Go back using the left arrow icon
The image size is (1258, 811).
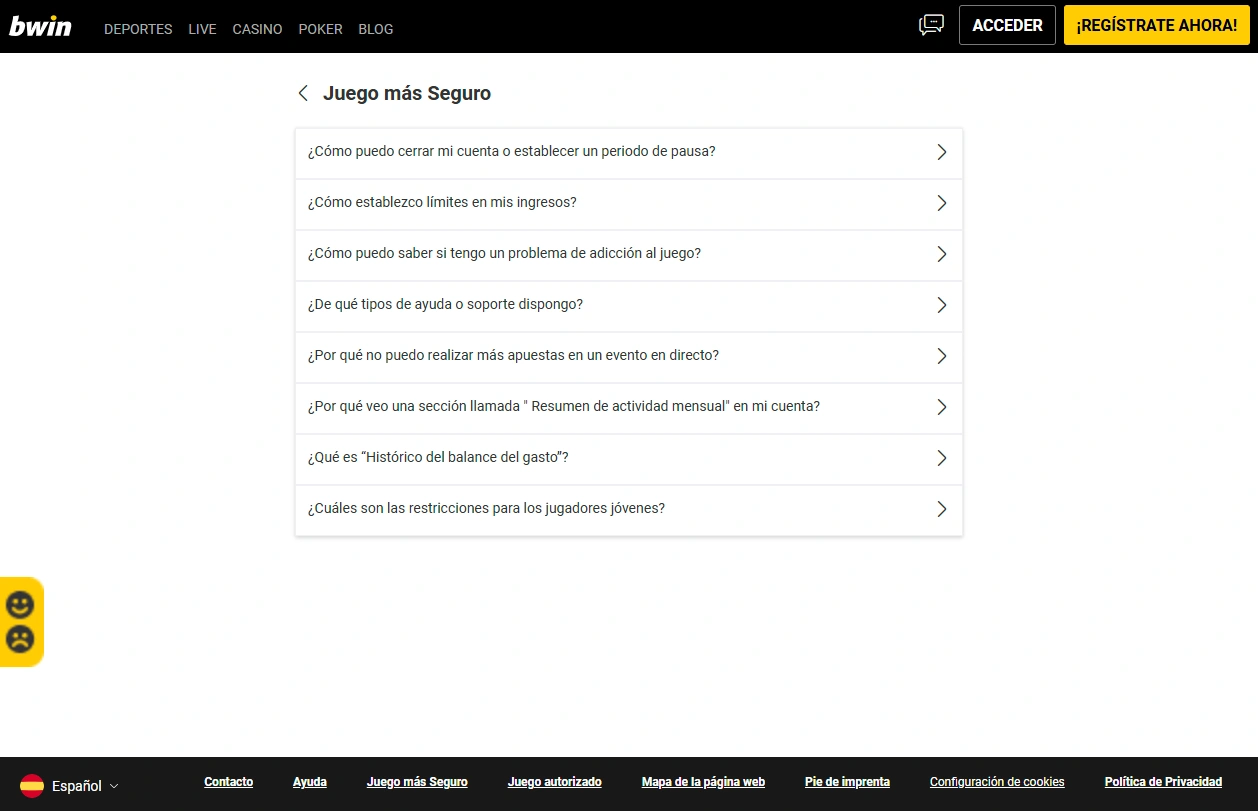click(303, 93)
